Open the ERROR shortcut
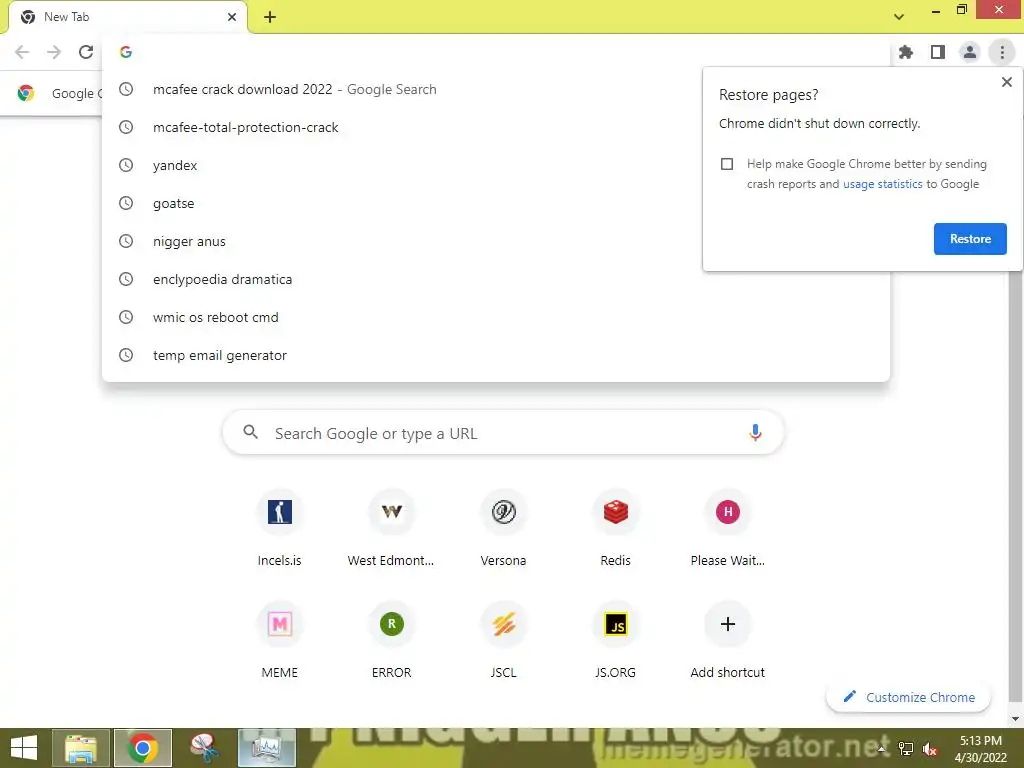 pos(391,641)
